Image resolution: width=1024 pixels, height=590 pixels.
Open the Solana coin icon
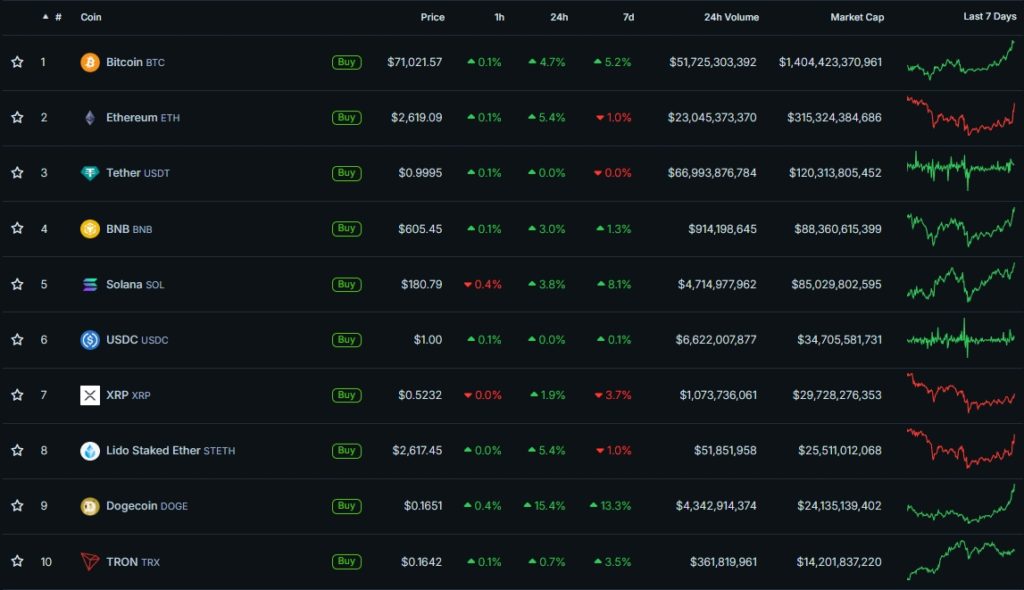(91, 284)
